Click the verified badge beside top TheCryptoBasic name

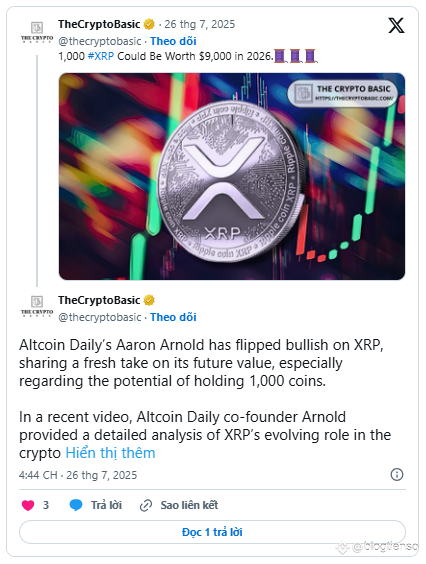coord(149,24)
